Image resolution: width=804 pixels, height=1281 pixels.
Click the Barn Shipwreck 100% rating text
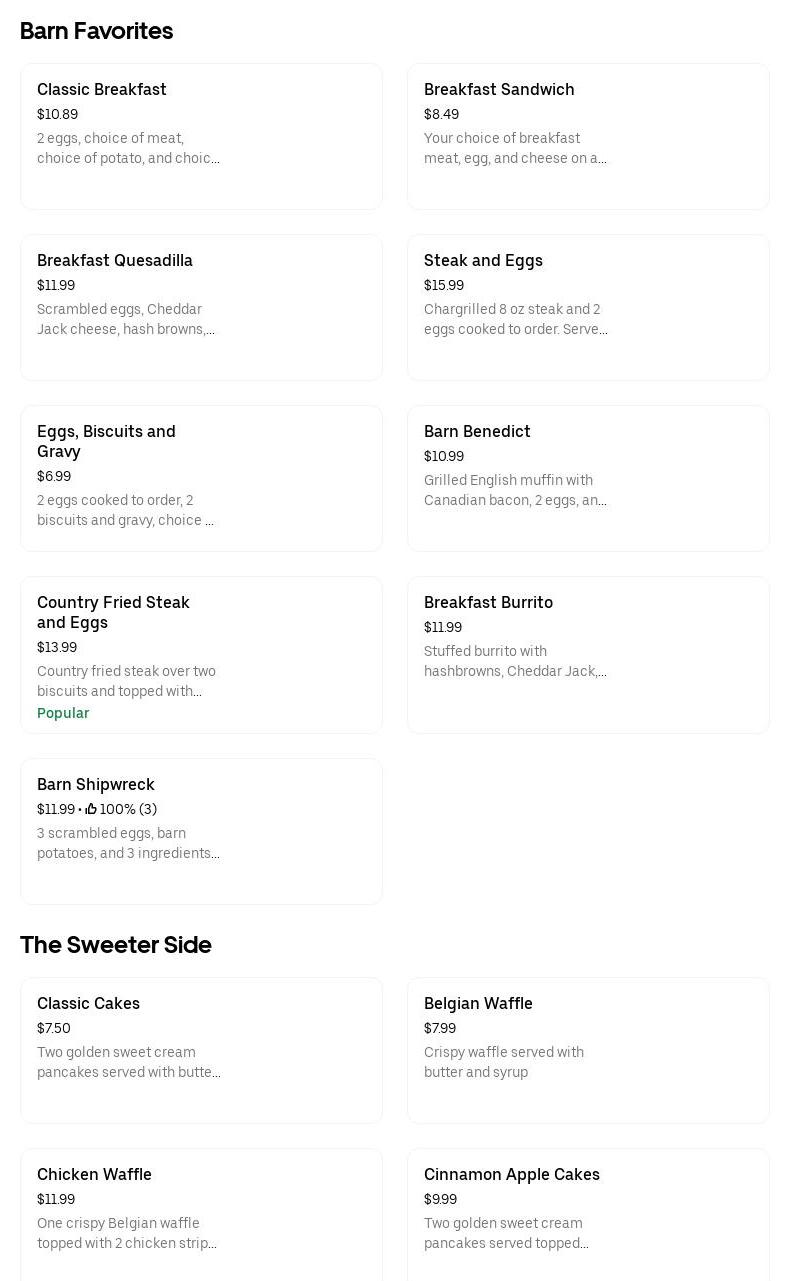coord(128,809)
